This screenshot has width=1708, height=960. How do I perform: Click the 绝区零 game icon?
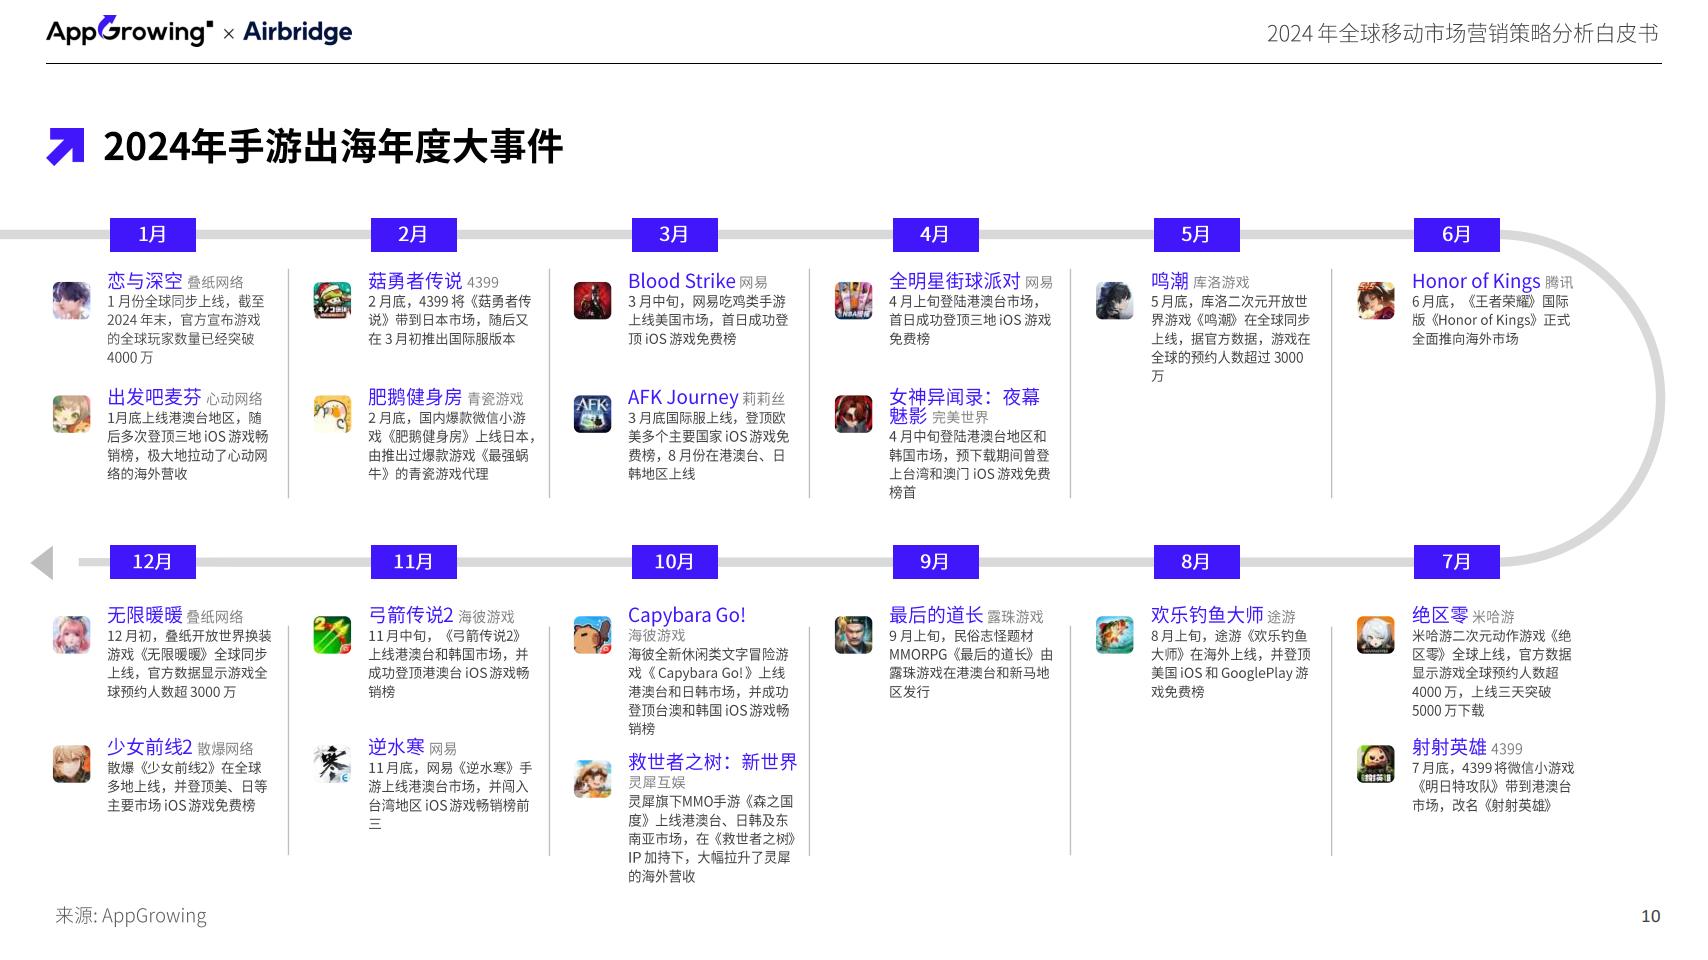[1376, 635]
